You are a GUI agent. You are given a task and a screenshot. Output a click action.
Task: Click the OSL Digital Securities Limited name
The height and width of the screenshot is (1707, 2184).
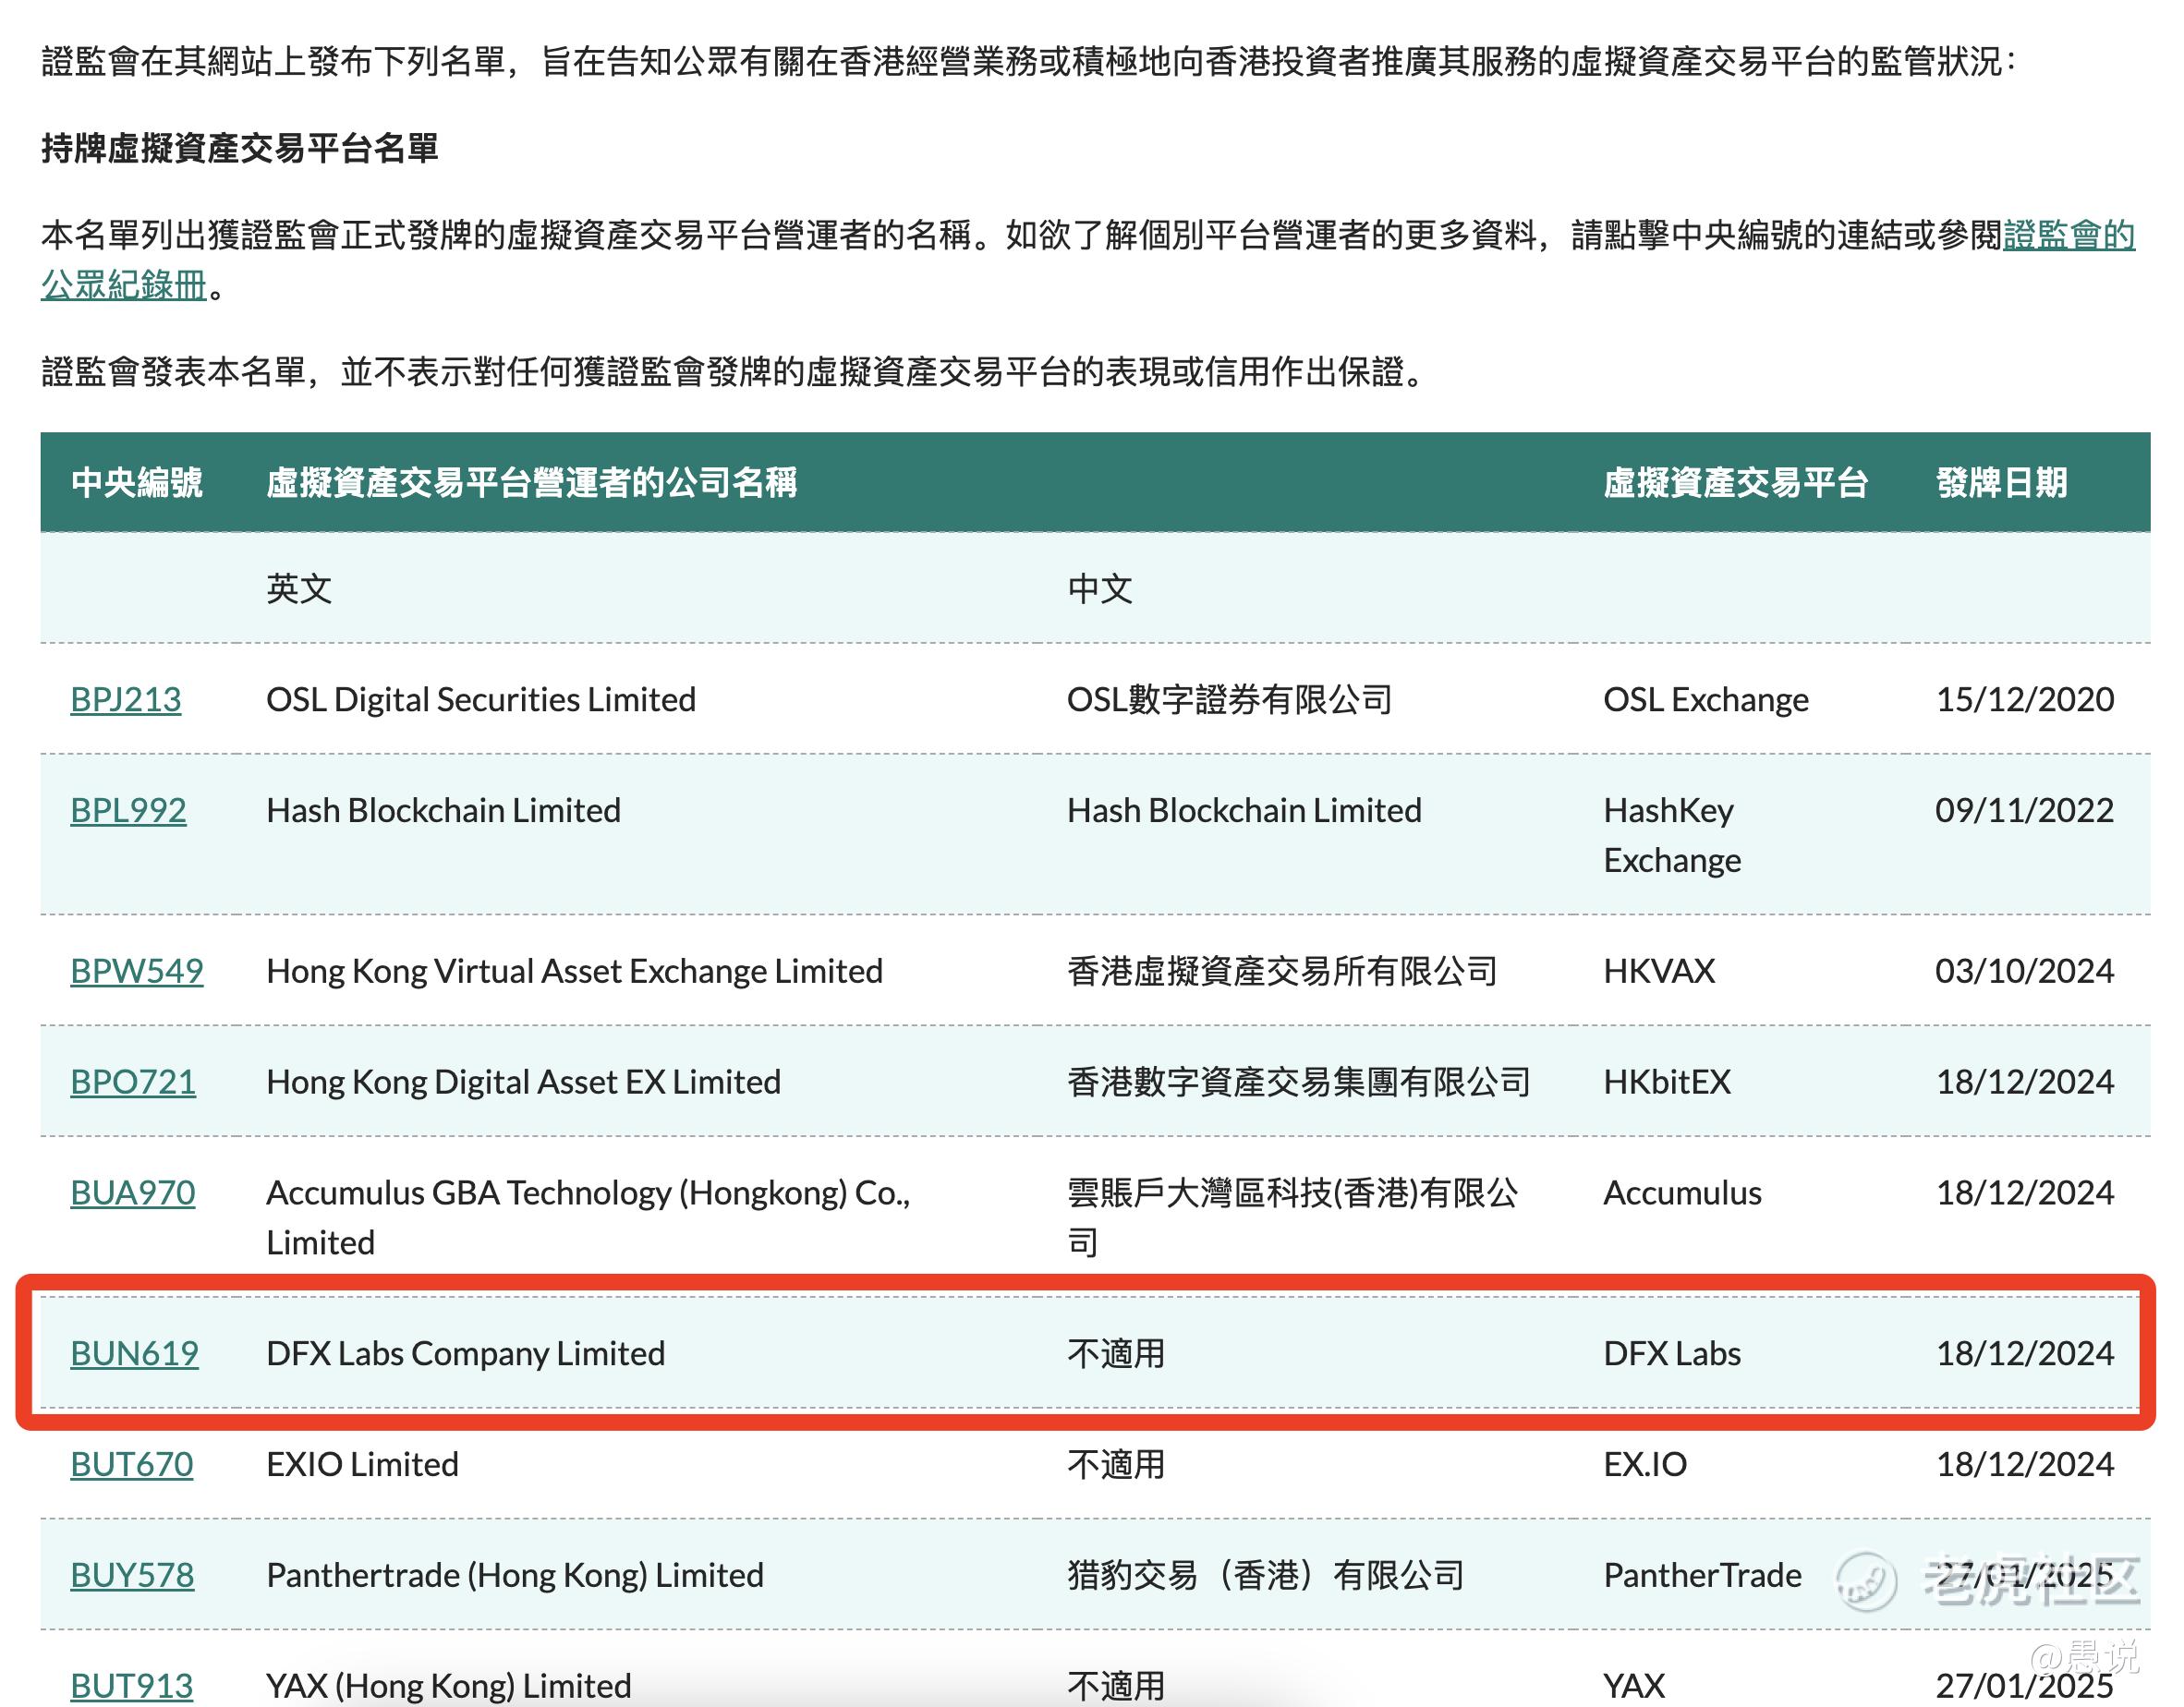point(481,699)
